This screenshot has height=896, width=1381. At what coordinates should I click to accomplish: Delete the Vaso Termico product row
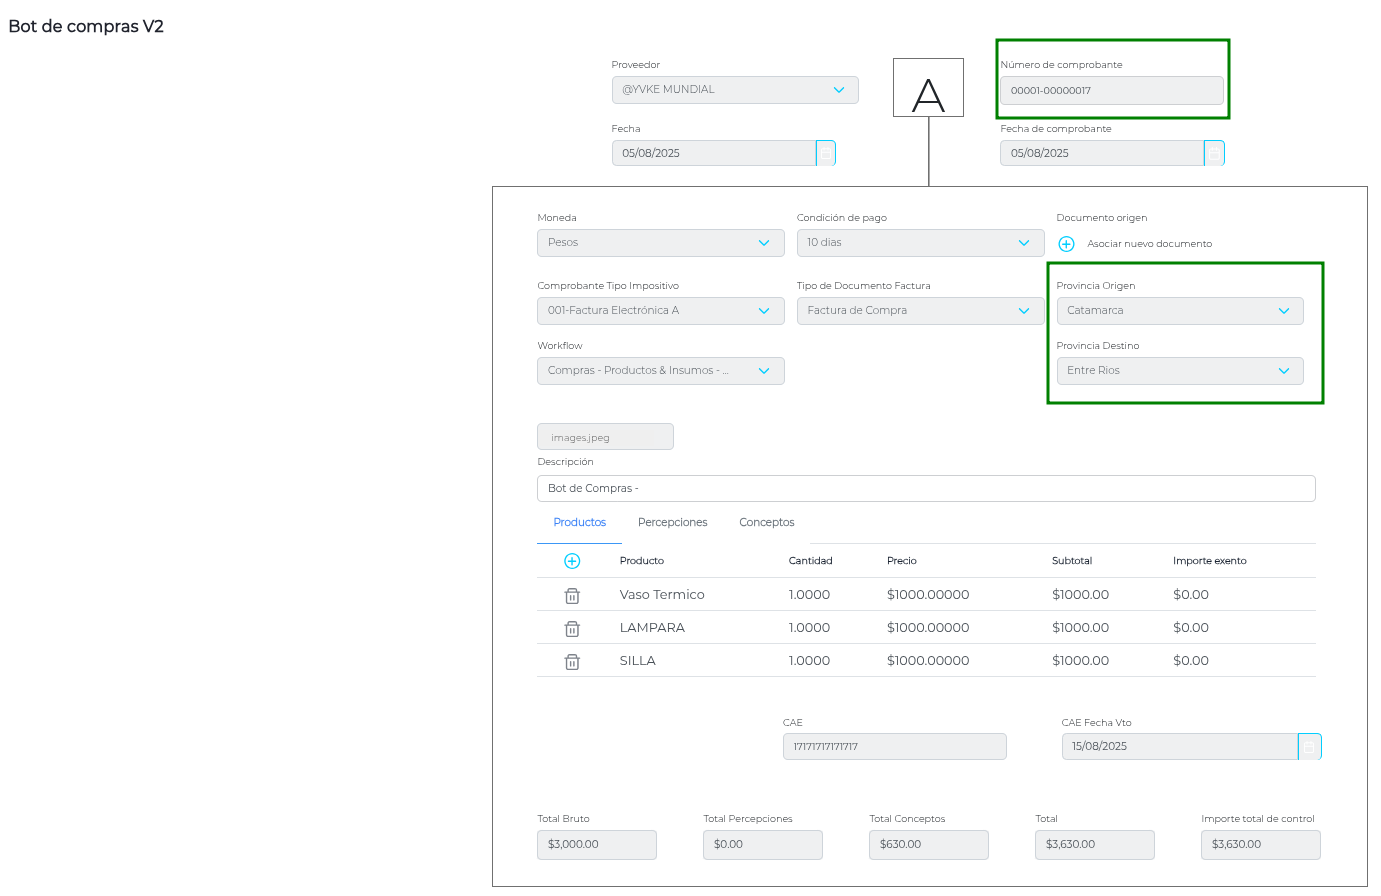click(x=572, y=595)
